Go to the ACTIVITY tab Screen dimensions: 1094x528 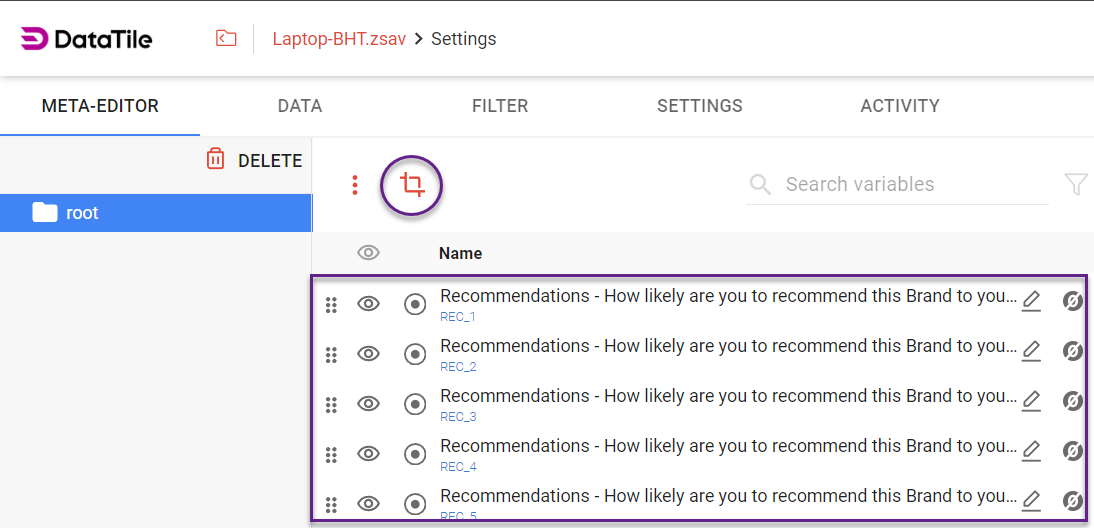click(x=900, y=106)
